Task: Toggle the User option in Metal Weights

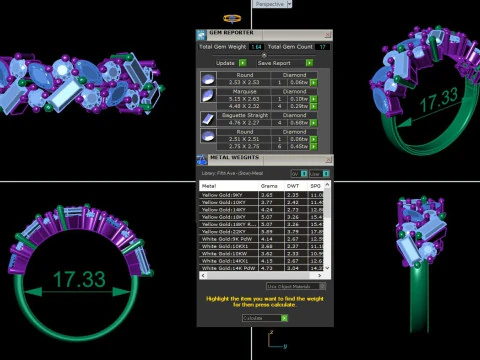Action: pyautogui.click(x=326, y=174)
